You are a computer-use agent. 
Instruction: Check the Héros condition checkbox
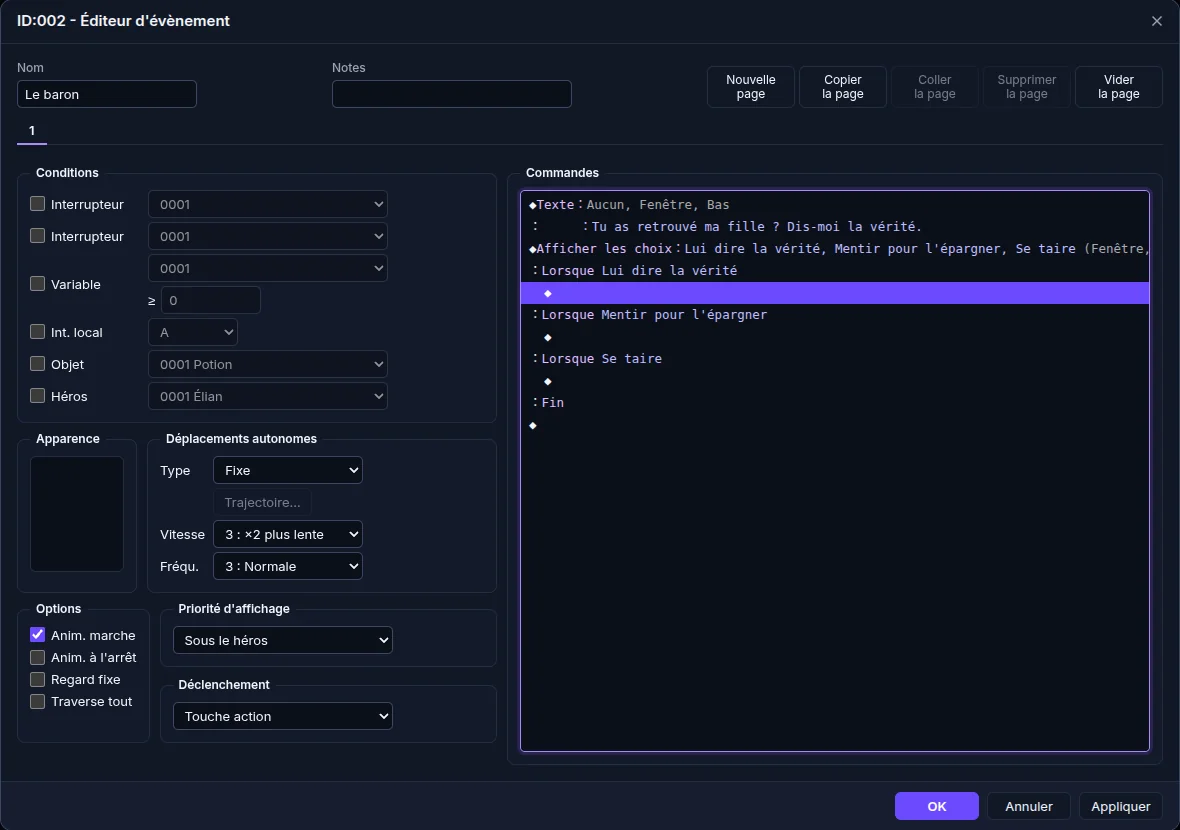point(38,396)
